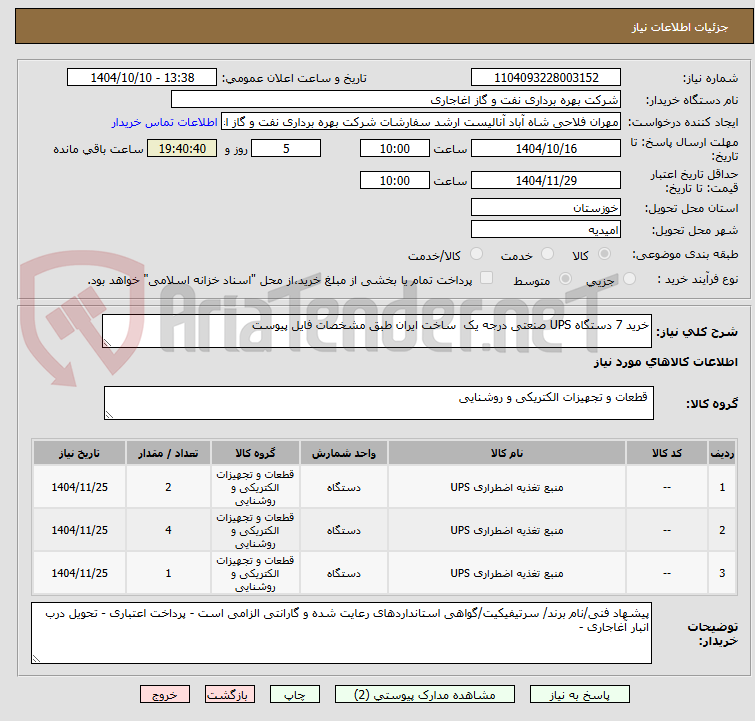The width and height of the screenshot is (755, 721).
Task: Click the چاپ print button
Action: (x=295, y=695)
